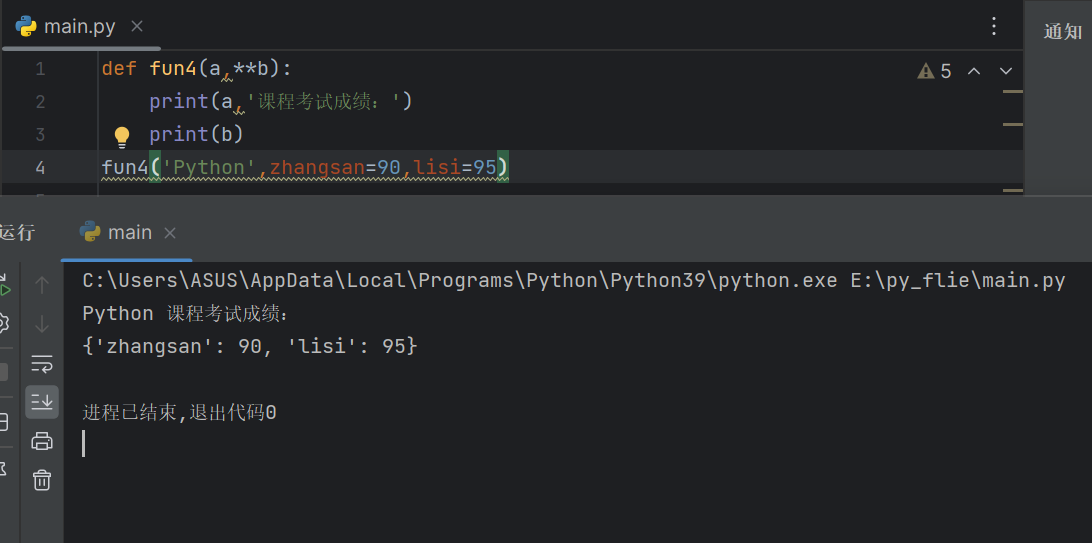1092x543 pixels.
Task: Select the main.py editor tab
Action: (x=80, y=27)
